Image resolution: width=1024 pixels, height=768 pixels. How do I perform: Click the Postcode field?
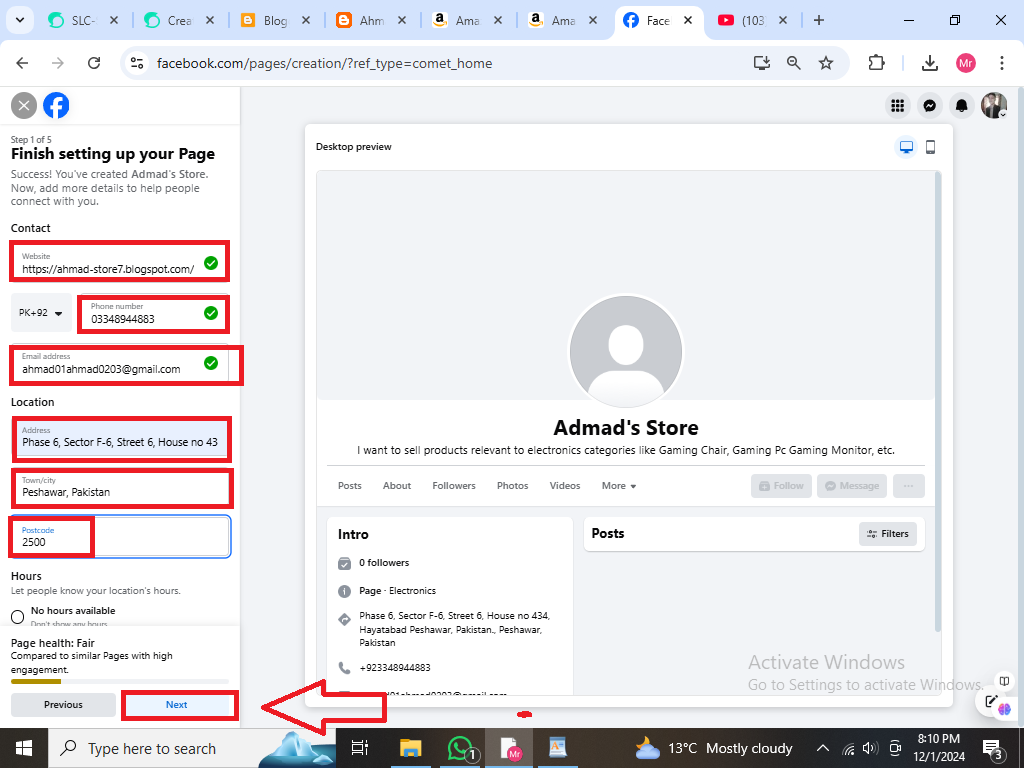[x=120, y=536]
